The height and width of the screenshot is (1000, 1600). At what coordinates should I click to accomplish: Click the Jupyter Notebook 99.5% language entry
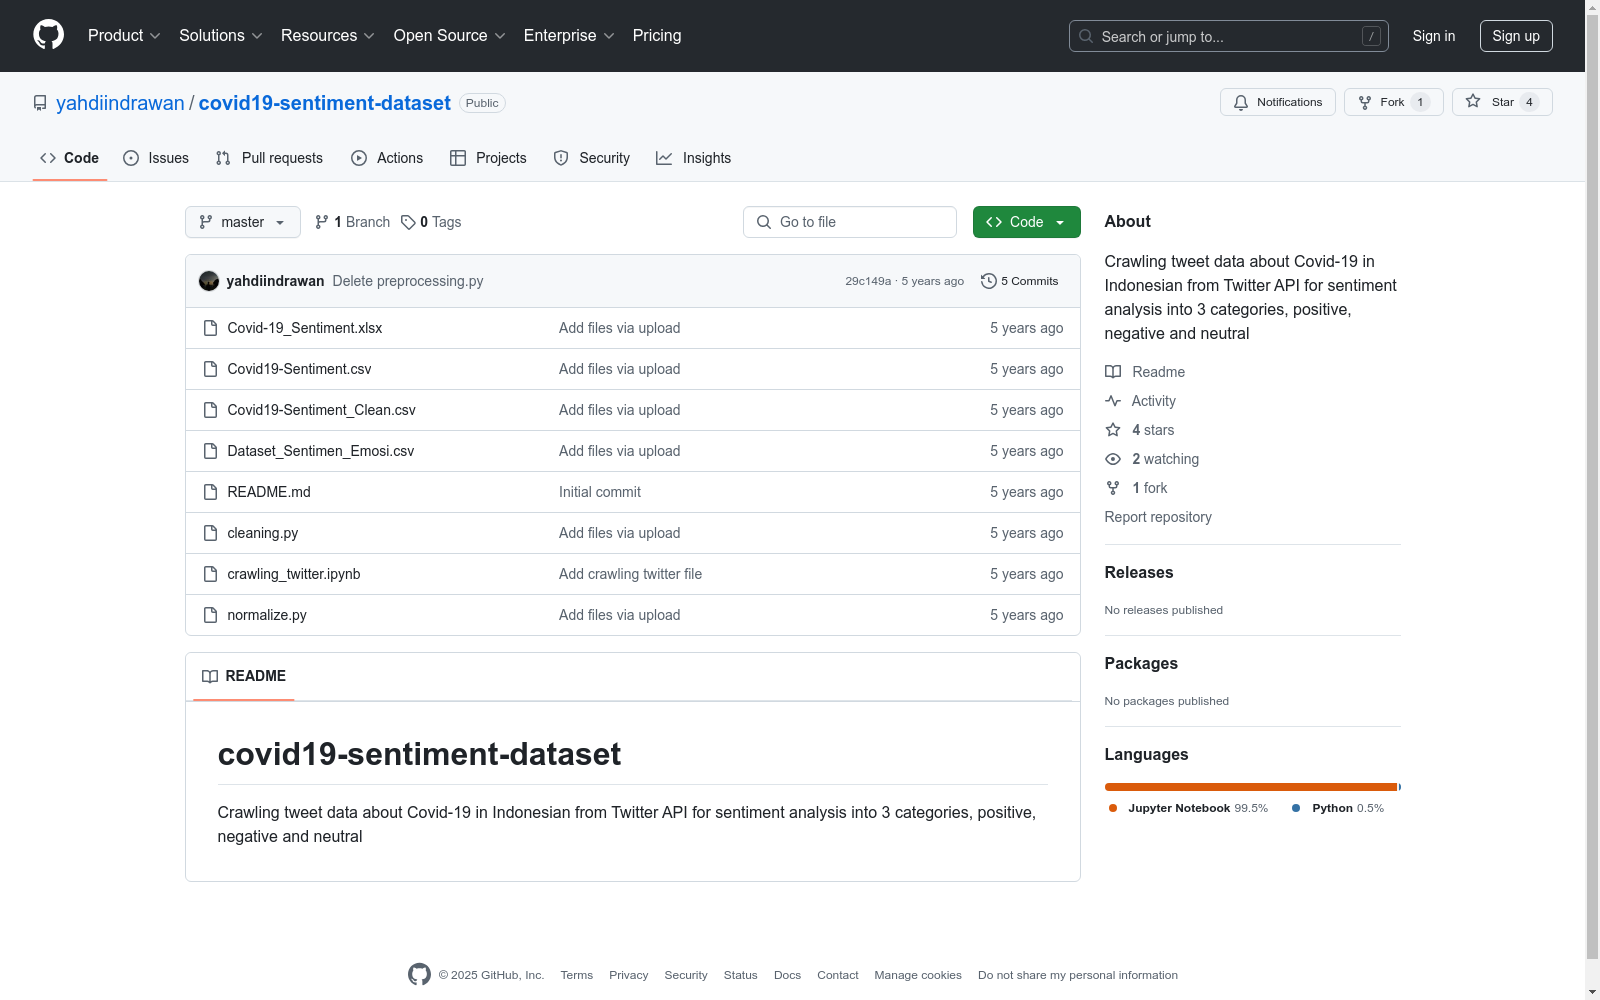pos(1188,808)
